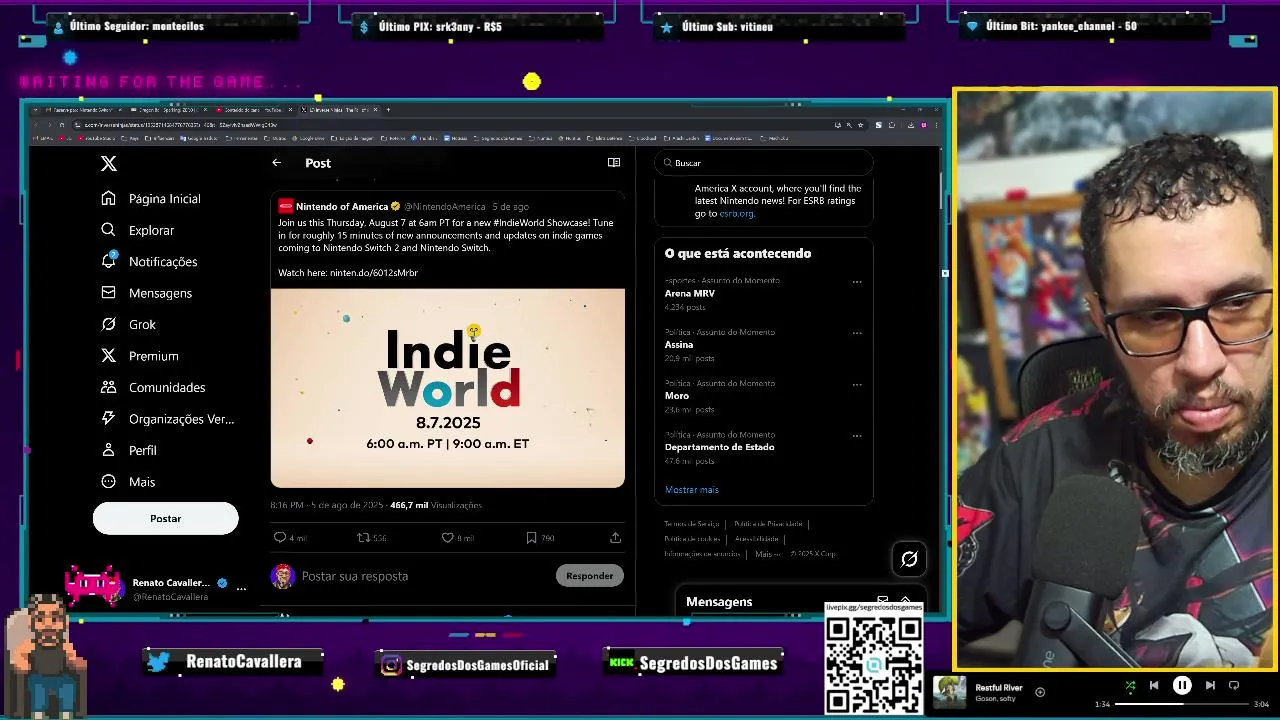Viewport: 1280px width, 720px height.
Task: Open options for Assina trend
Action: pyautogui.click(x=856, y=333)
